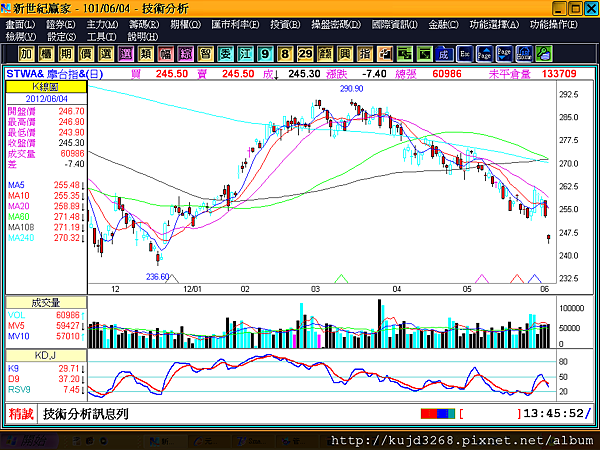Click the 總張 value 60986 in header
The image size is (600, 450).
[447, 74]
